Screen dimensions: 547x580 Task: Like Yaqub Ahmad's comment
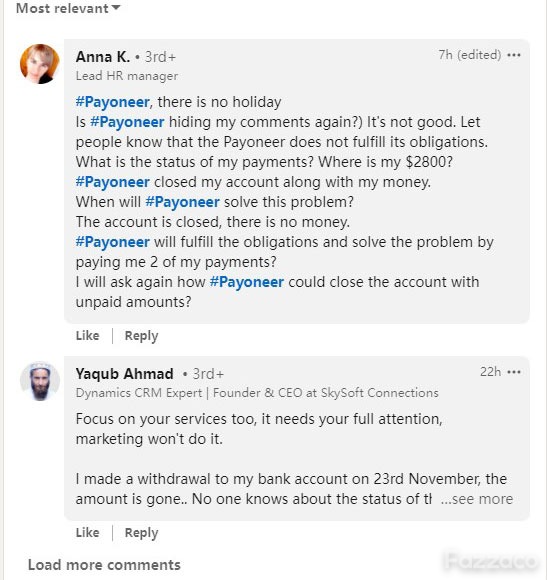click(88, 533)
